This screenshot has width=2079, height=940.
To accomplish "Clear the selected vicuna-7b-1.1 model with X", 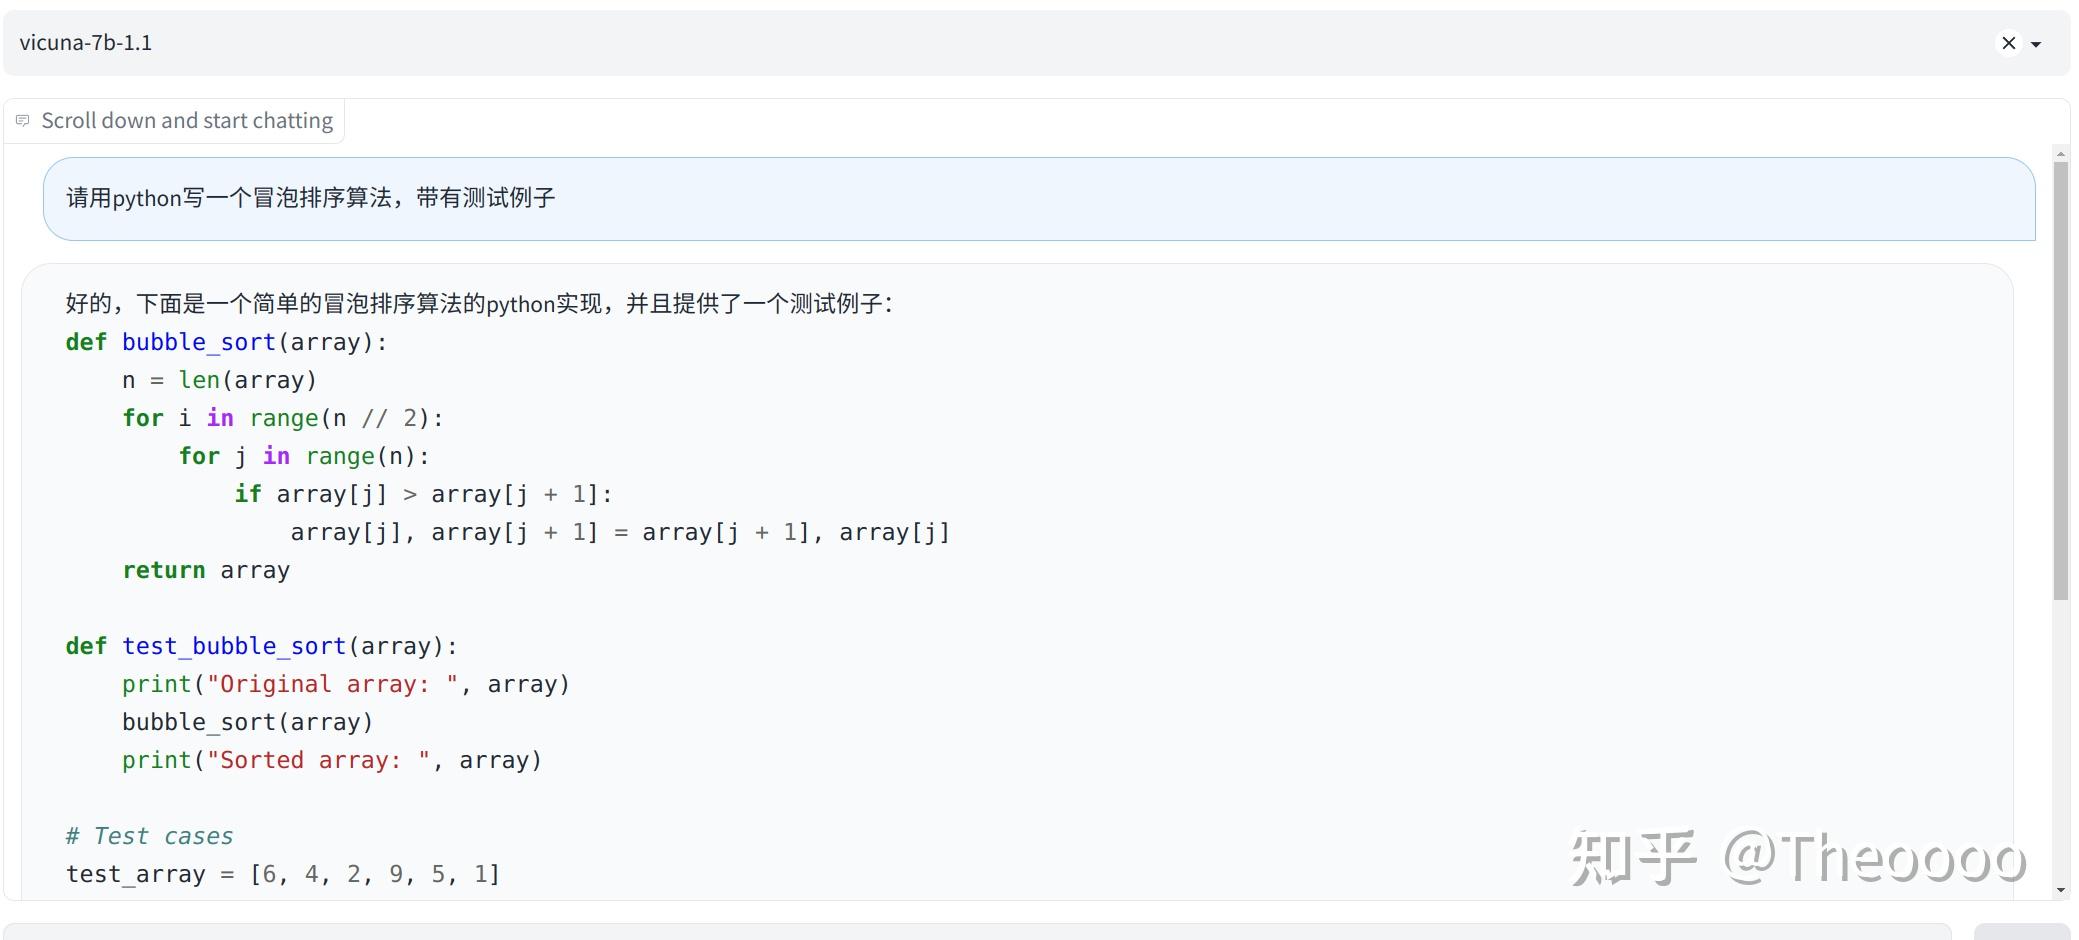I will 2008,43.
